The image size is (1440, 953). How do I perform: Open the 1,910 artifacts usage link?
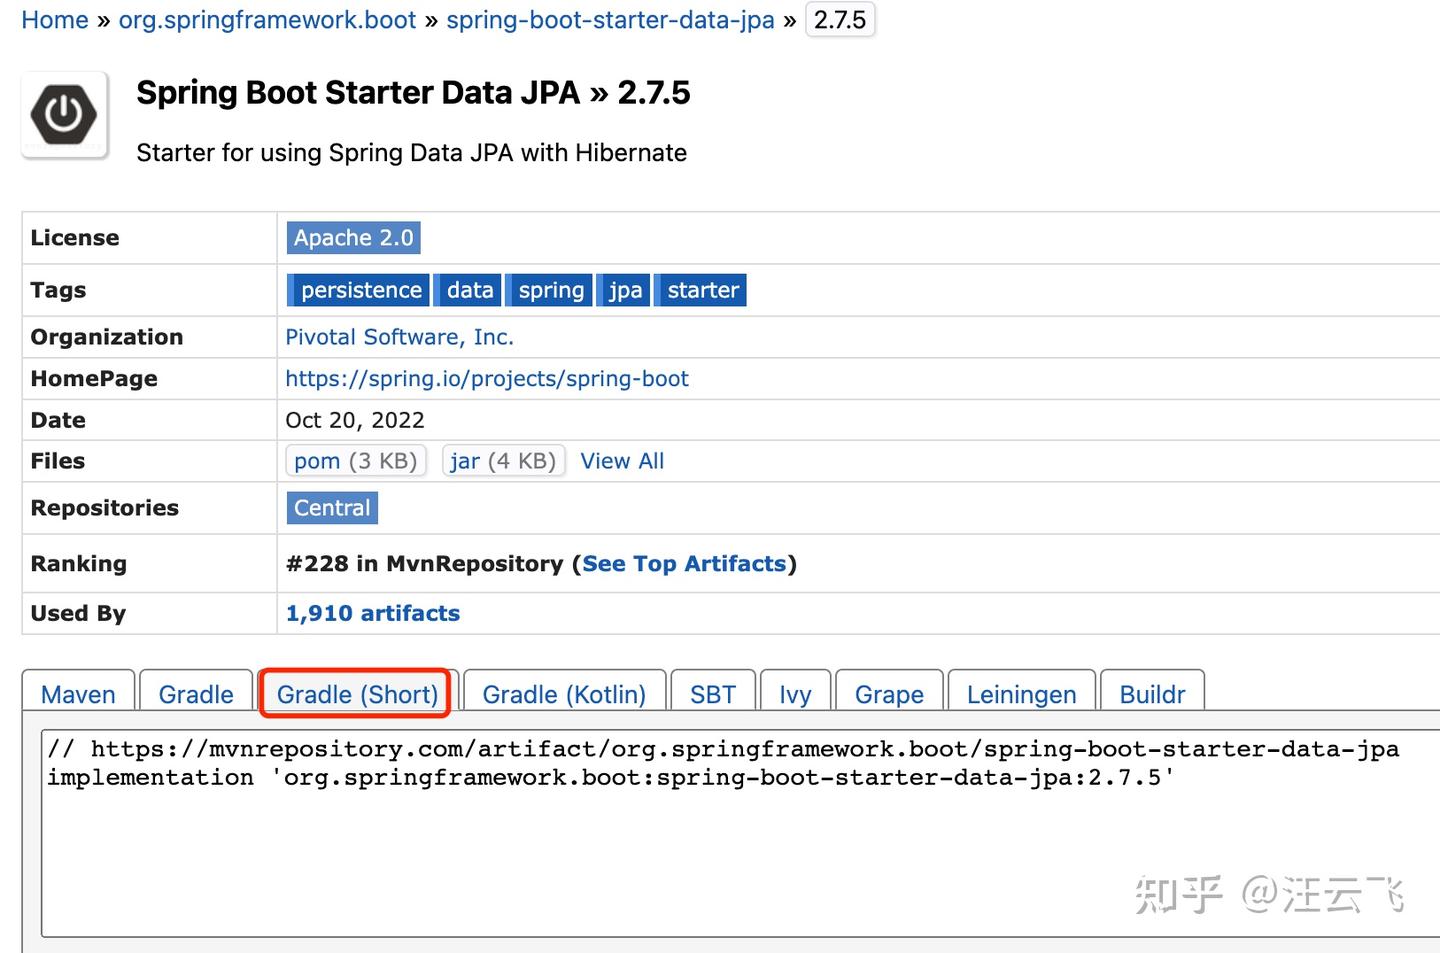click(373, 613)
